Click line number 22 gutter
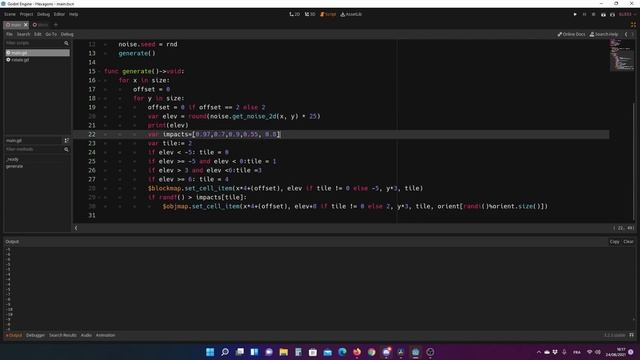The height and width of the screenshot is (360, 640). tap(92, 134)
